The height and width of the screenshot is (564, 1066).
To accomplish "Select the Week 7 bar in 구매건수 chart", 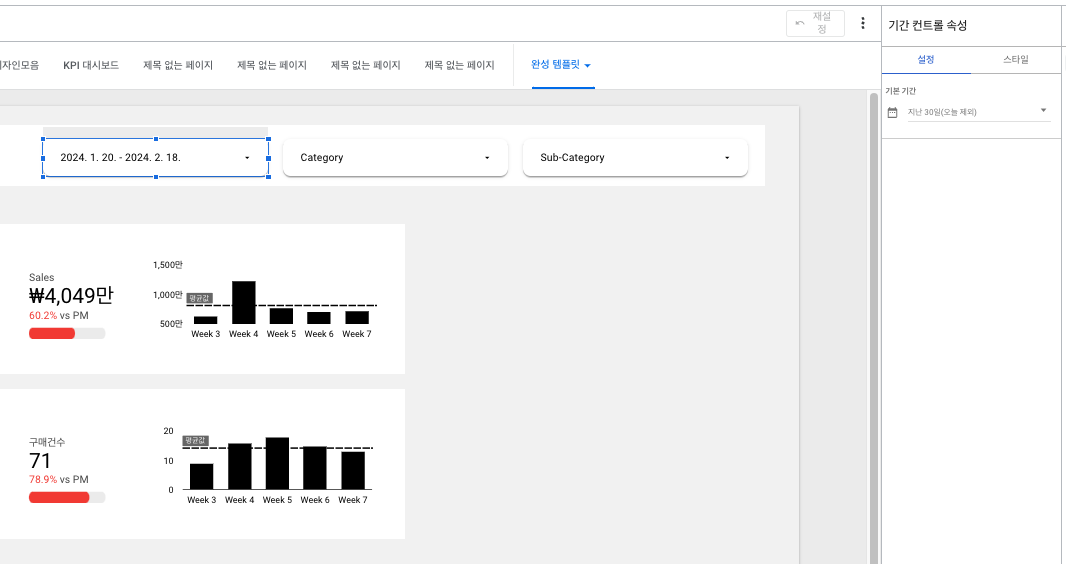I will coord(353,470).
